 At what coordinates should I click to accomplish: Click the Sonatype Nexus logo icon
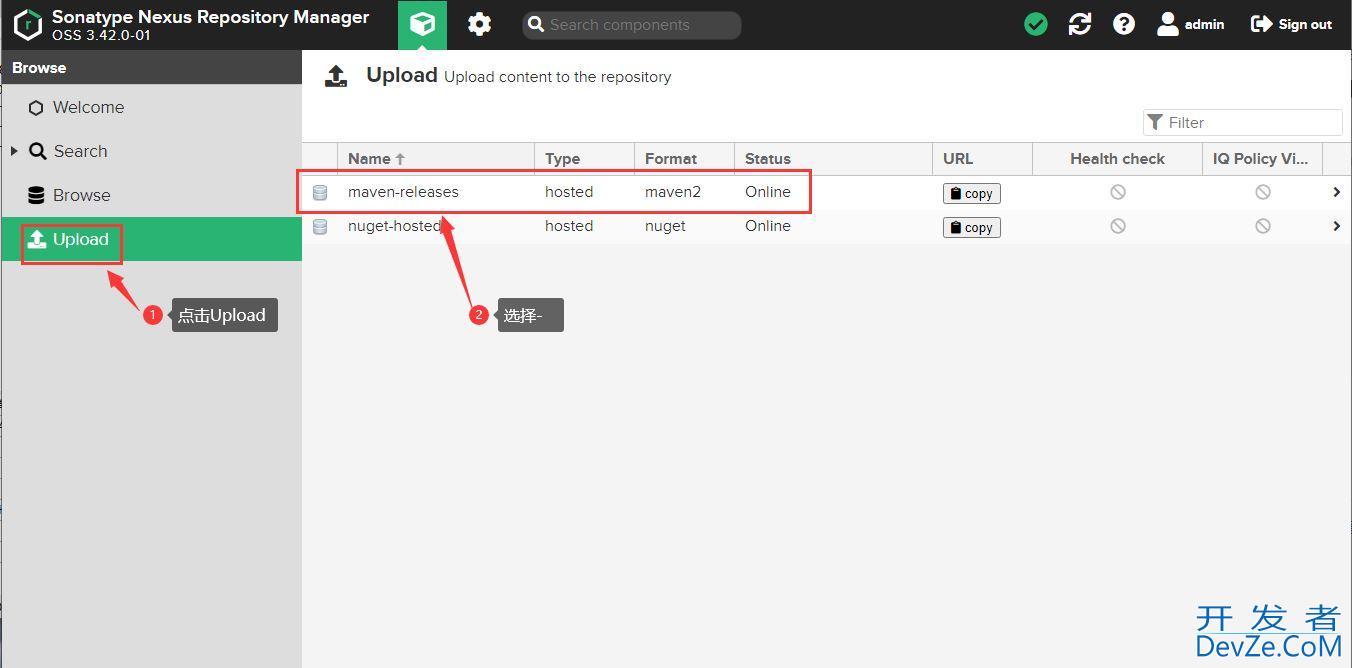27,25
